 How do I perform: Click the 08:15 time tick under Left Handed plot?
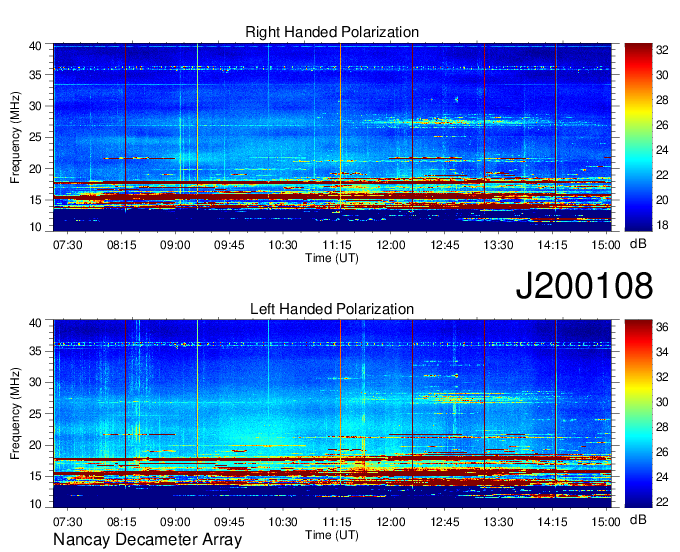click(121, 522)
